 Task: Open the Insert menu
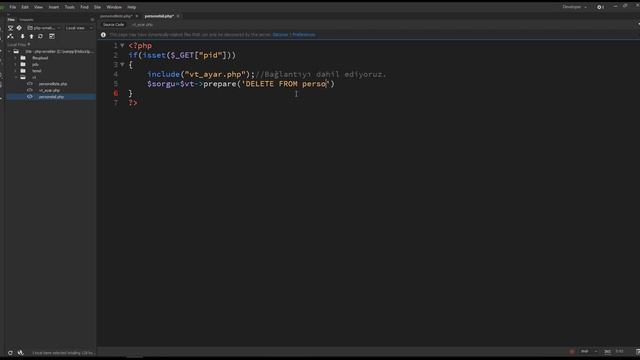coord(53,7)
